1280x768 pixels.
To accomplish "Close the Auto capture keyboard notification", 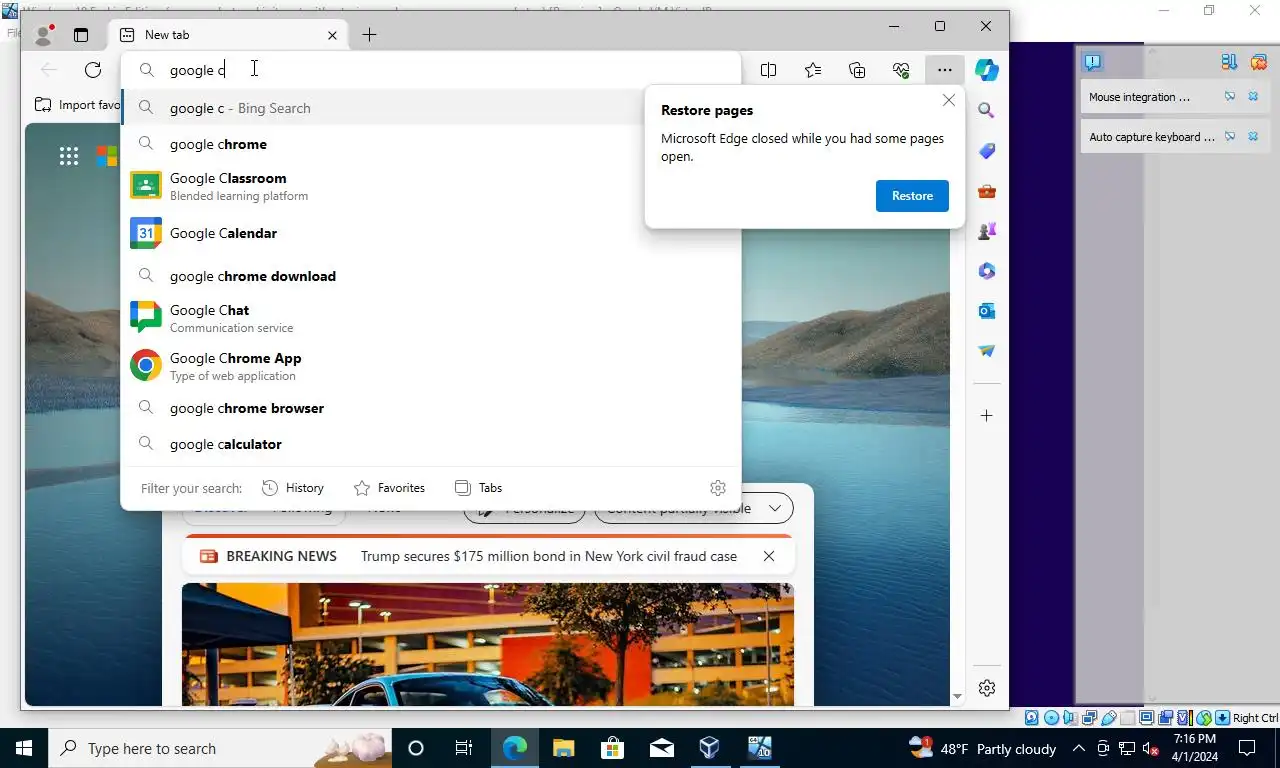I will tap(1253, 137).
